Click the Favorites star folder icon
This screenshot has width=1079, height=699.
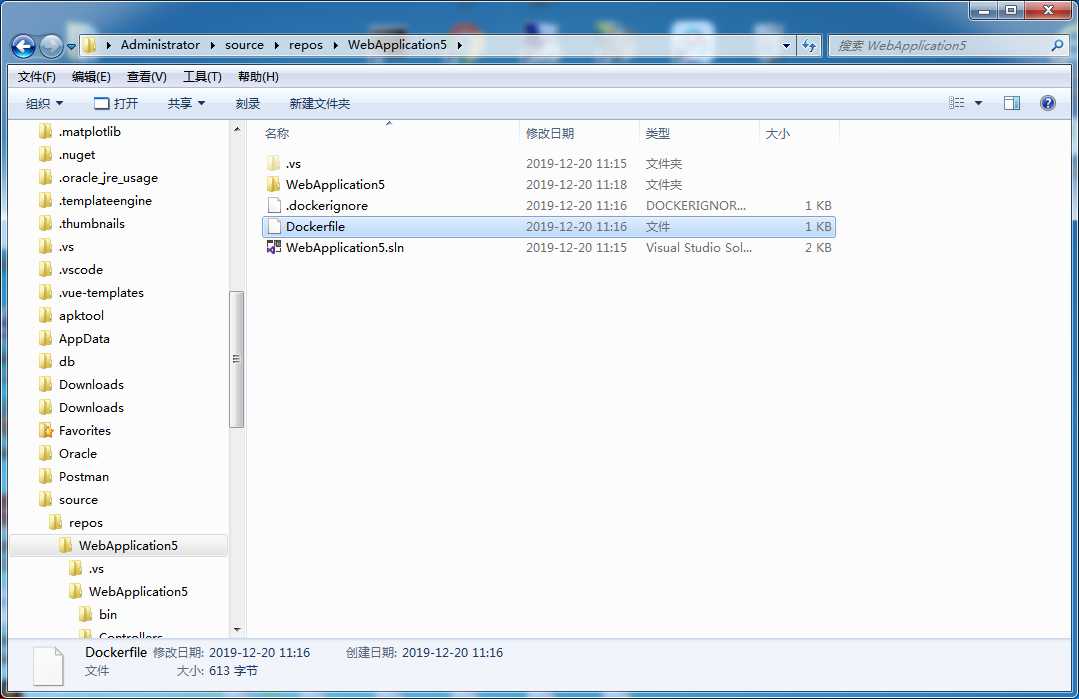46,431
